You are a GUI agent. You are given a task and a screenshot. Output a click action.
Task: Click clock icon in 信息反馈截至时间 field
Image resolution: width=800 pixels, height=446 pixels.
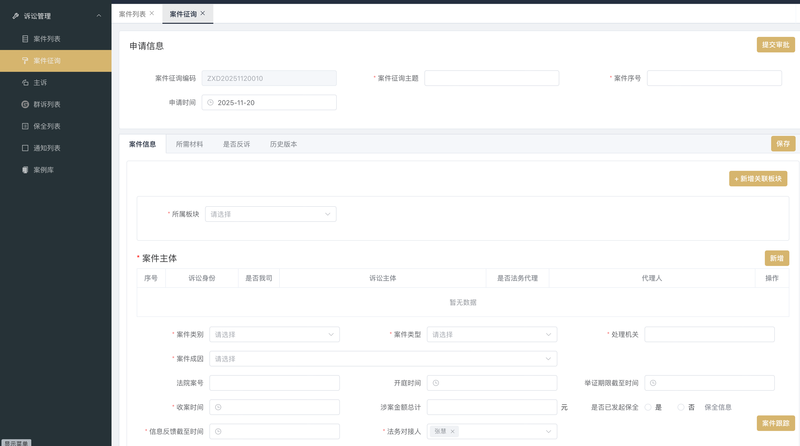pyautogui.click(x=218, y=432)
